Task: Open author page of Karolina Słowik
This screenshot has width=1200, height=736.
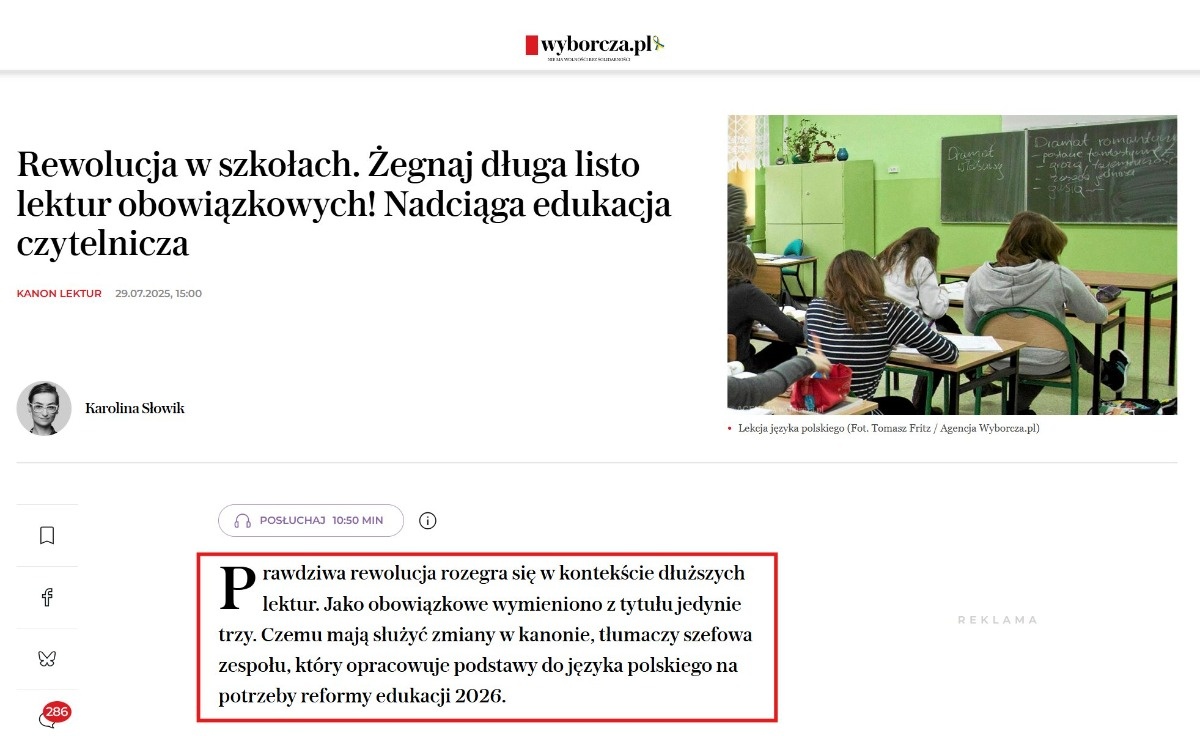Action: [135, 408]
